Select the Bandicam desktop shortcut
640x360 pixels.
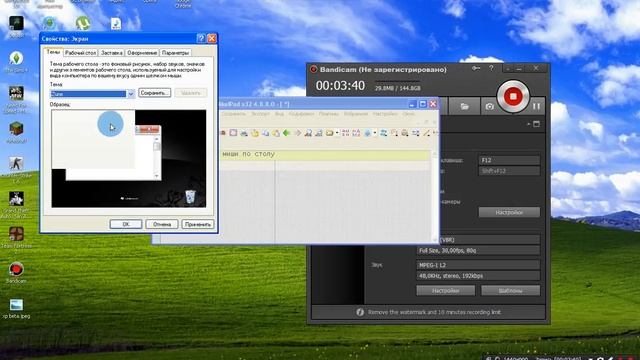pyautogui.click(x=16, y=273)
